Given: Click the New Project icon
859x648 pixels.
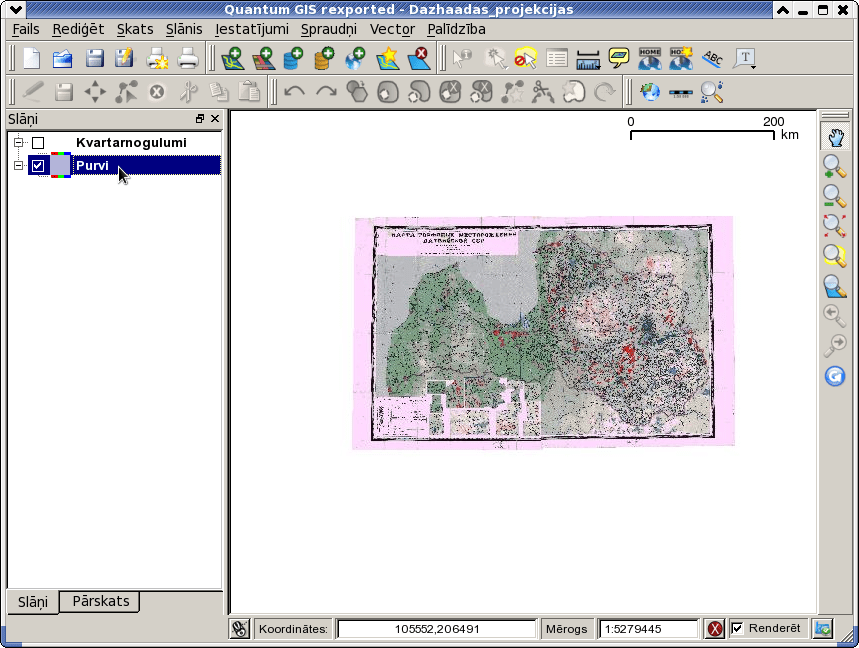Looking at the screenshot, I should coord(32,58).
